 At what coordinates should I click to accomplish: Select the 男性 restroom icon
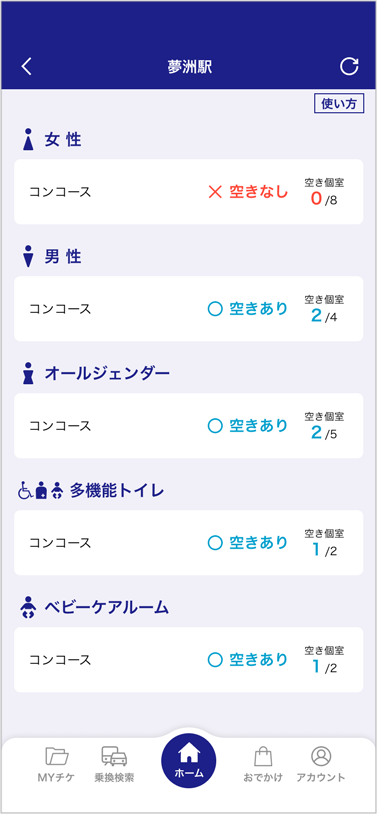coord(29,256)
